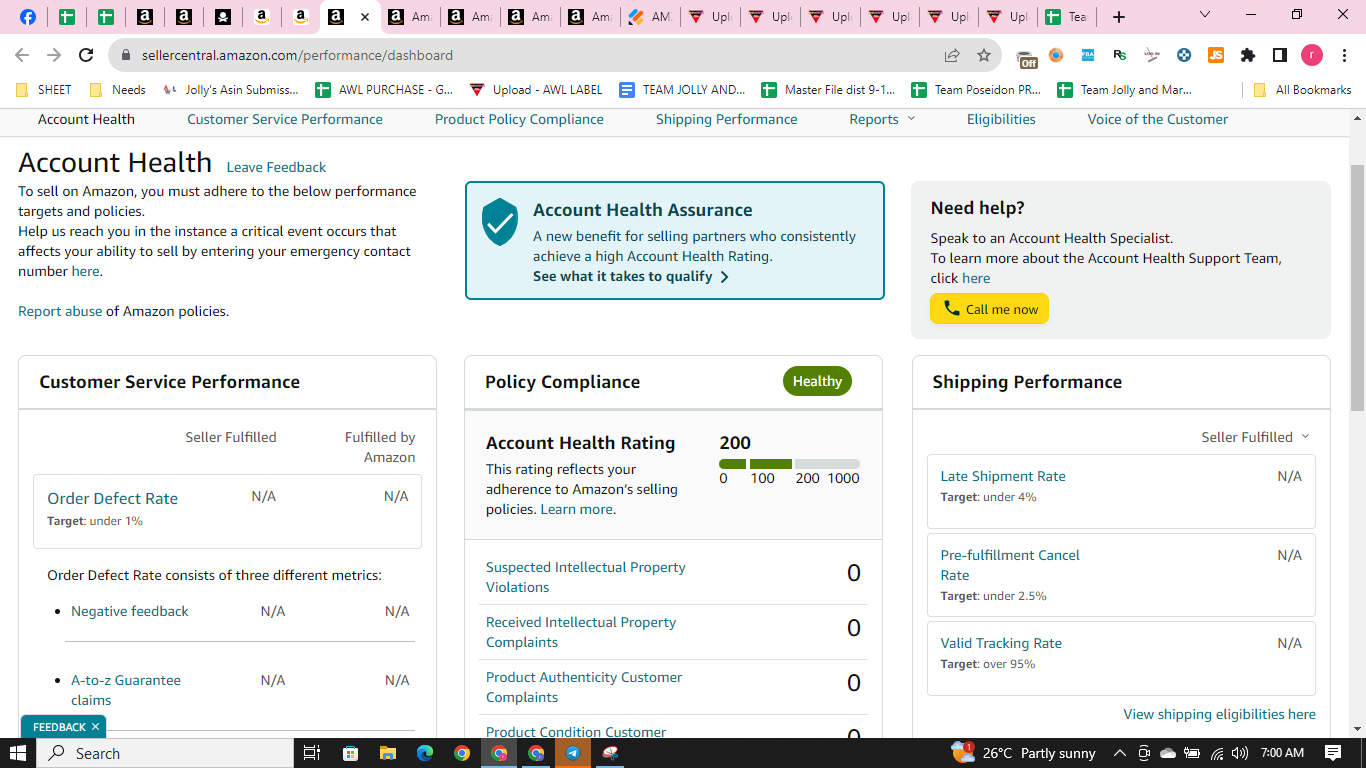Open the Late Shipment Rate link
This screenshot has width=1366, height=768.
point(1003,476)
